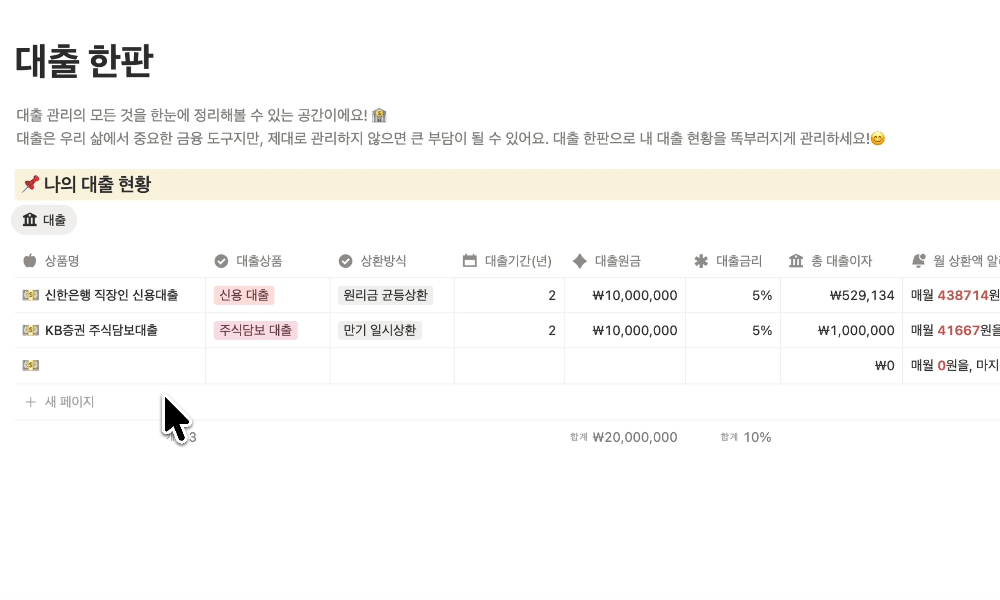Open the 합계 ₩20,000,000 calculation footer
Image resolution: width=1000 pixels, height=600 pixels.
click(624, 437)
